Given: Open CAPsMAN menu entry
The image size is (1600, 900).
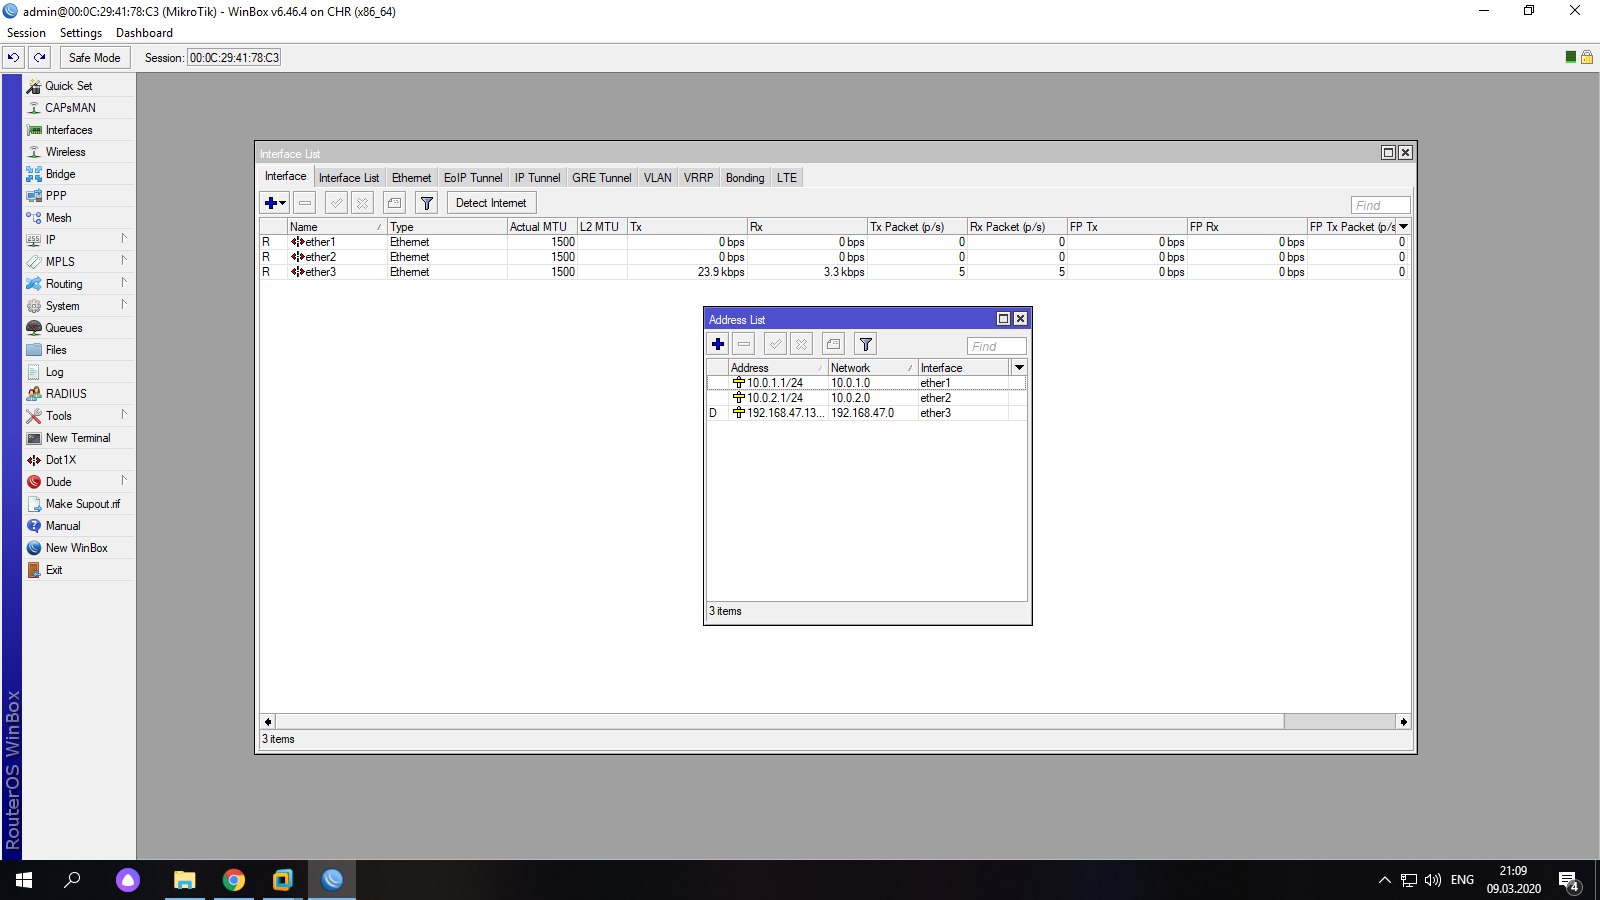Looking at the screenshot, I should pyautogui.click(x=79, y=108).
